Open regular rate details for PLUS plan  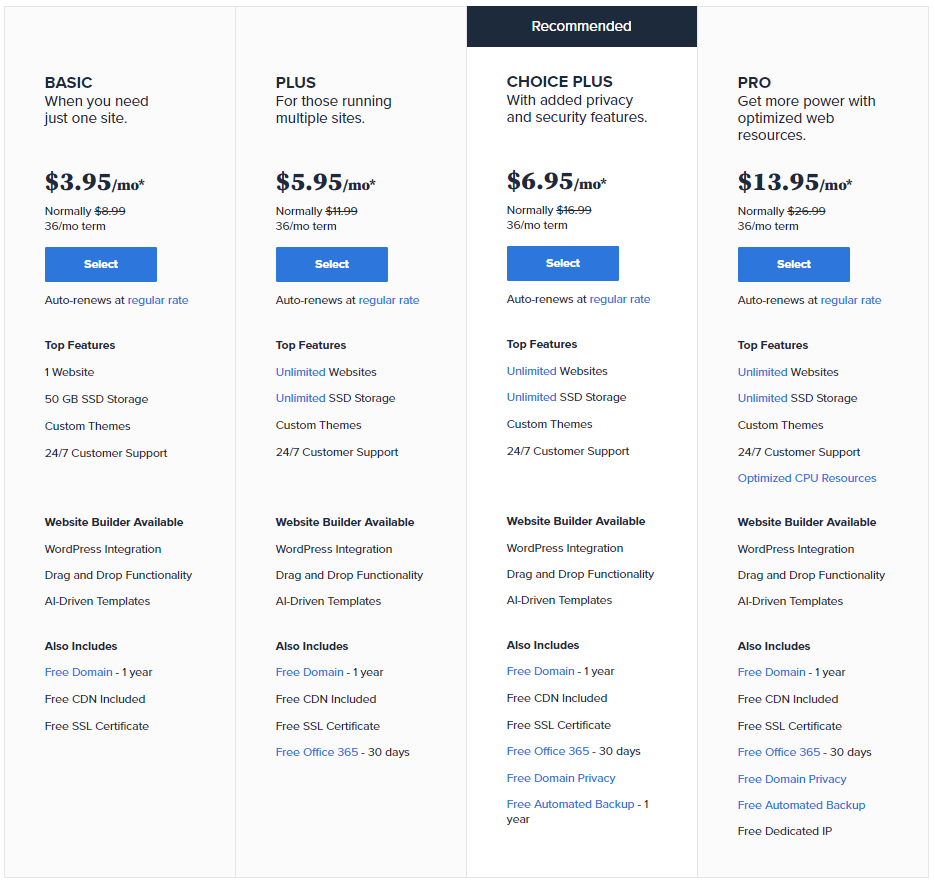click(389, 299)
